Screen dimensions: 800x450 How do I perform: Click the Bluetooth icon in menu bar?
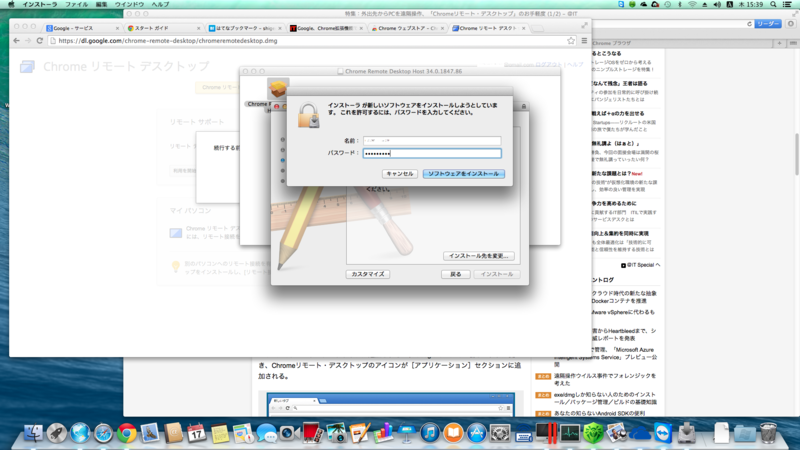click(x=680, y=4)
